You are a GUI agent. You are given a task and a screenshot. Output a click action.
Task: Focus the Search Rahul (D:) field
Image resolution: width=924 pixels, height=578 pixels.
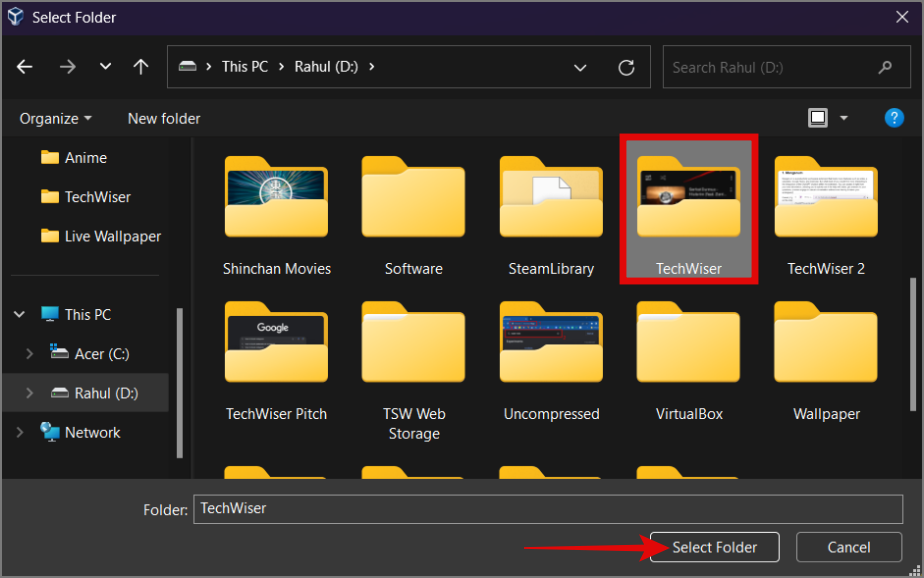click(x=786, y=67)
